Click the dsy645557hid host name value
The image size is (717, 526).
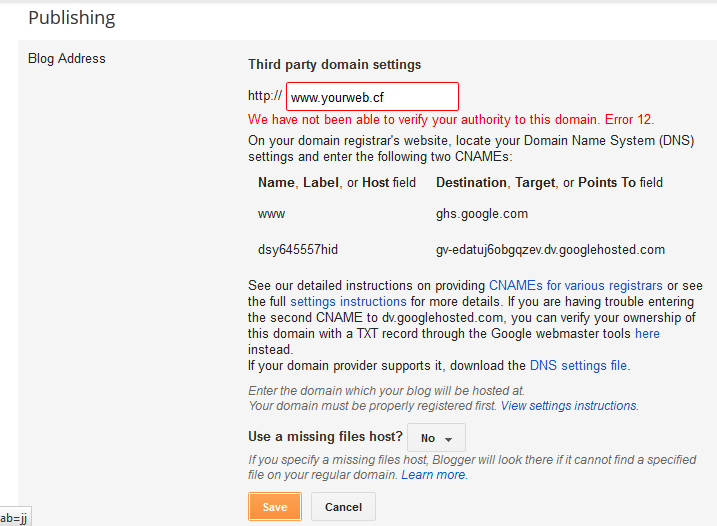(x=298, y=249)
